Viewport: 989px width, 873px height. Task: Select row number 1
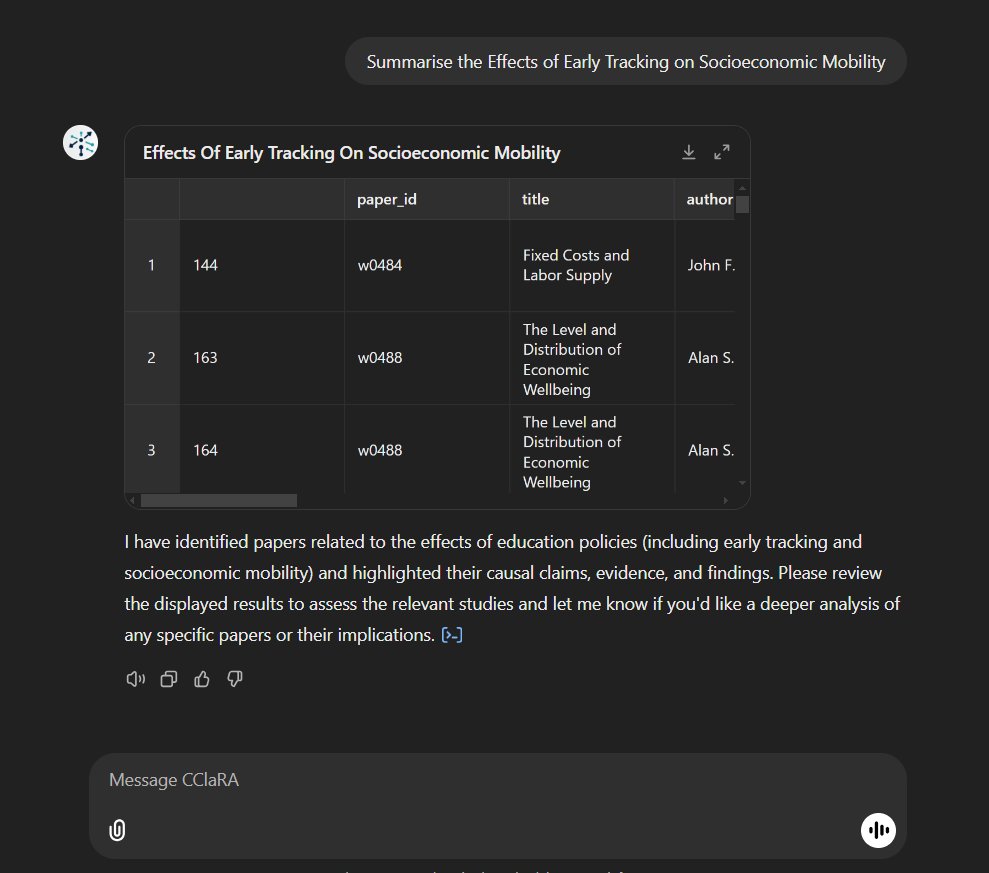152,266
